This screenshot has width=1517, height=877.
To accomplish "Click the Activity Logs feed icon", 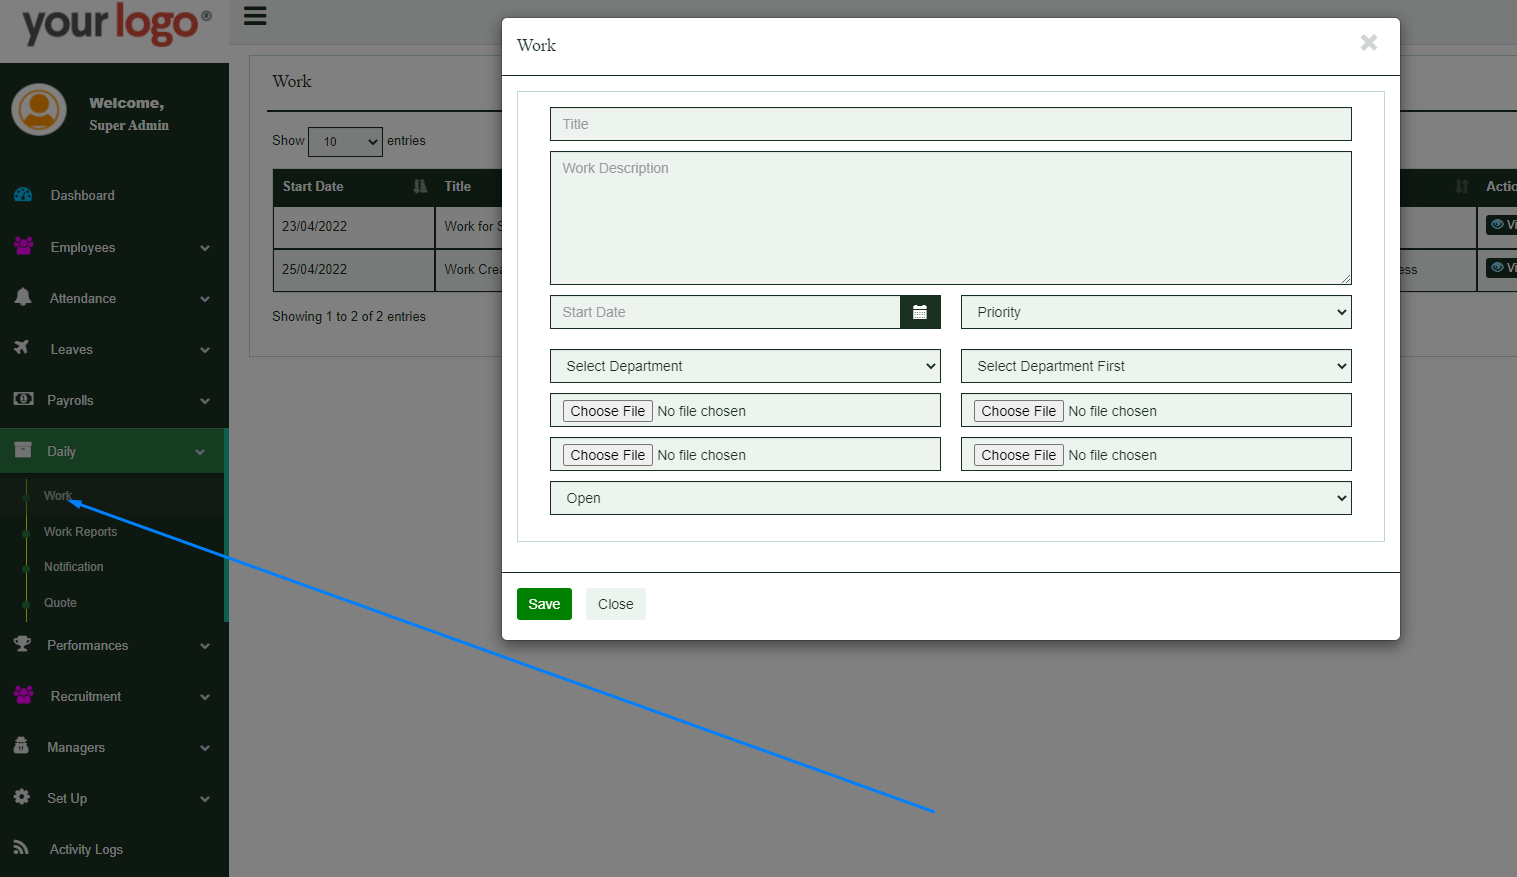I will pos(21,848).
